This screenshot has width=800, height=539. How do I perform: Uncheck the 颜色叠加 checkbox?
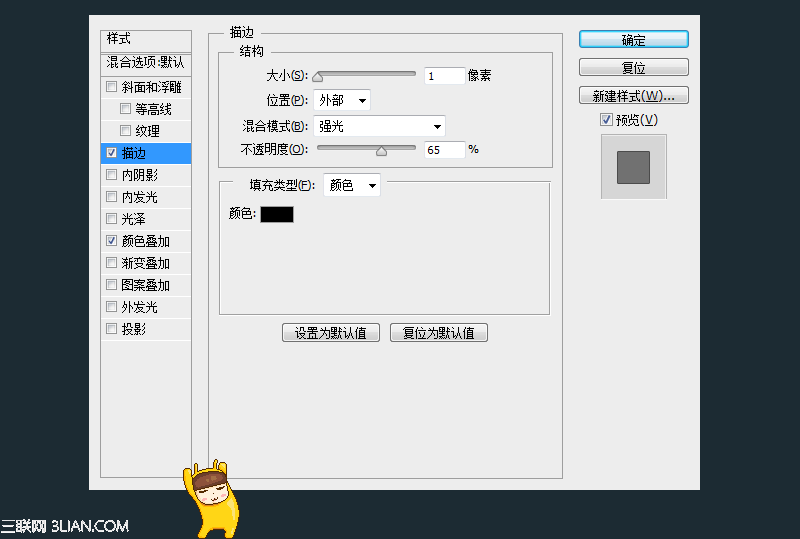click(x=111, y=240)
